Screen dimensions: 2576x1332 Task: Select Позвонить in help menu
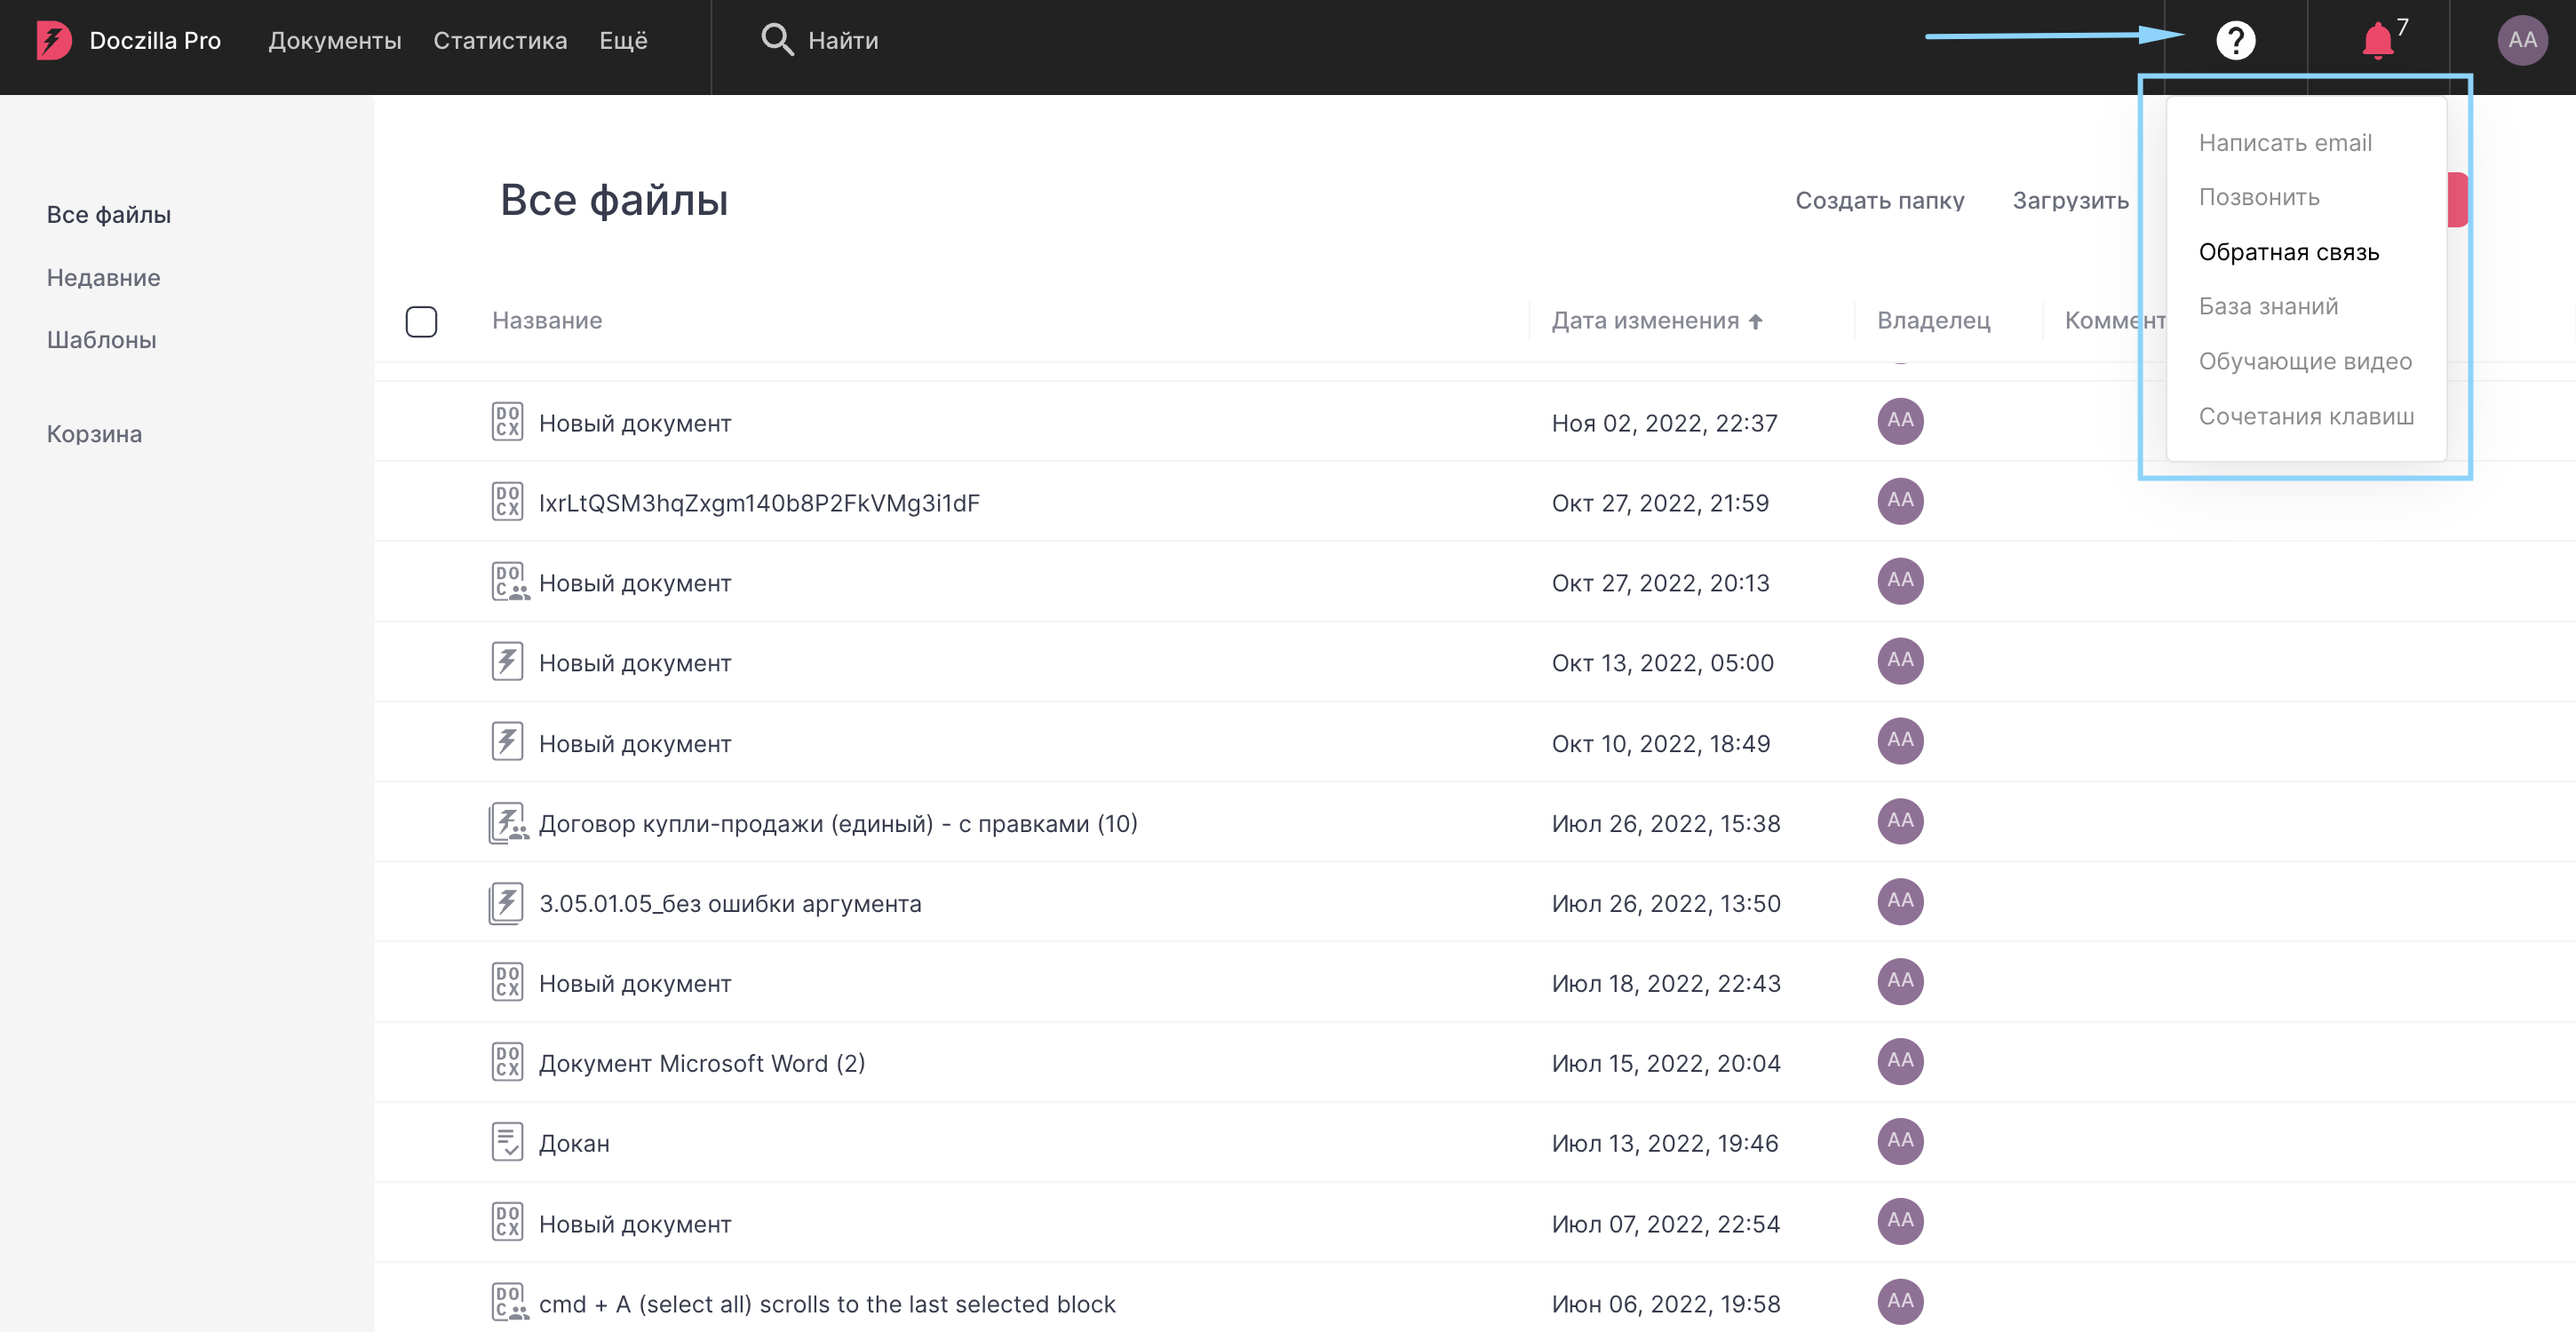point(2259,197)
